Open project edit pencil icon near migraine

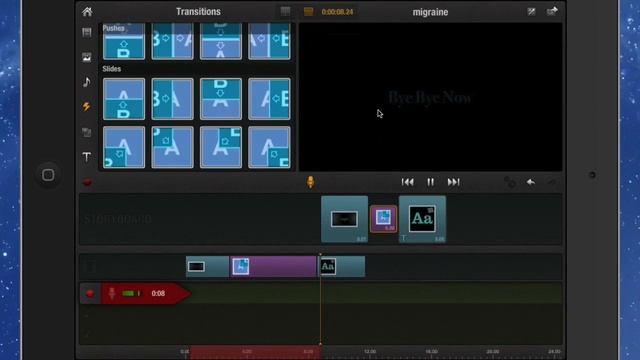pos(531,11)
